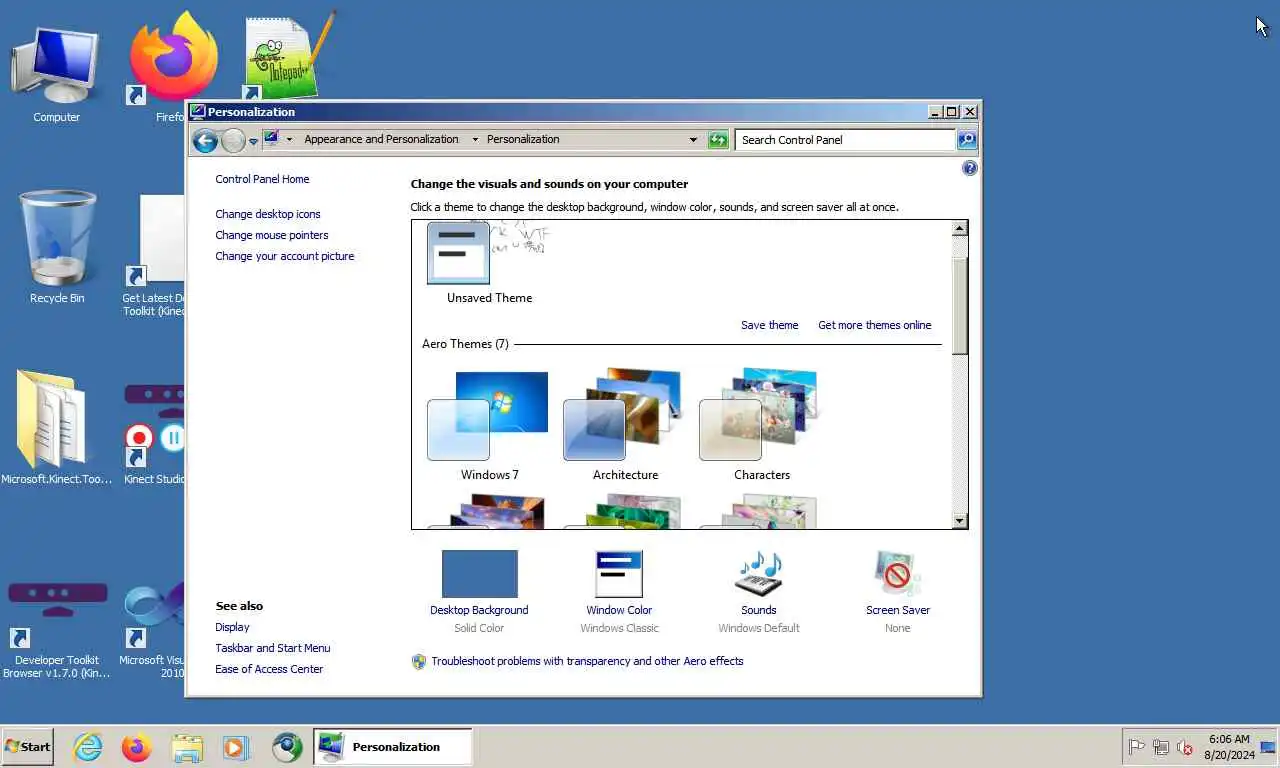Click the Action Center flag tray icon
This screenshot has height=768, width=1280.
point(1137,747)
